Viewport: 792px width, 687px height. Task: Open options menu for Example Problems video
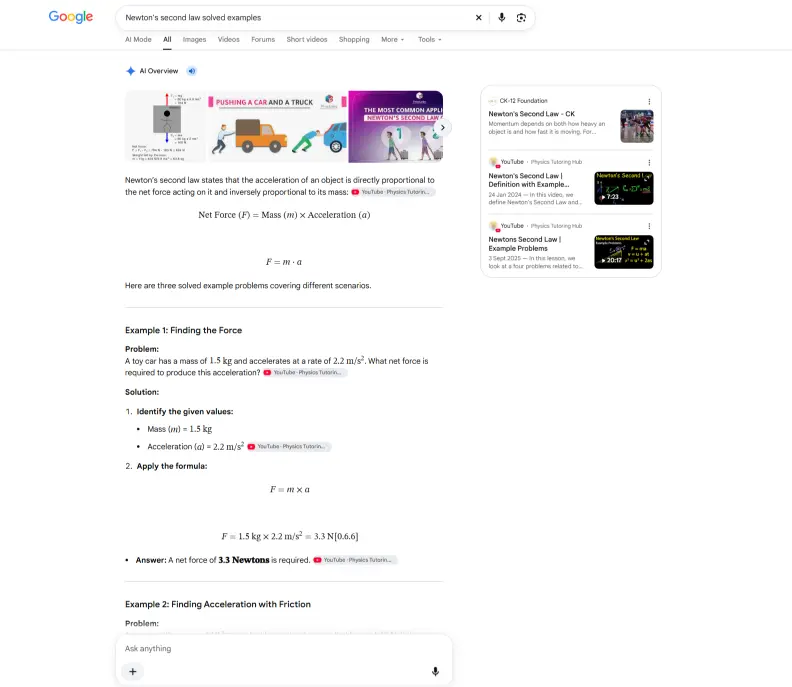pyautogui.click(x=649, y=226)
